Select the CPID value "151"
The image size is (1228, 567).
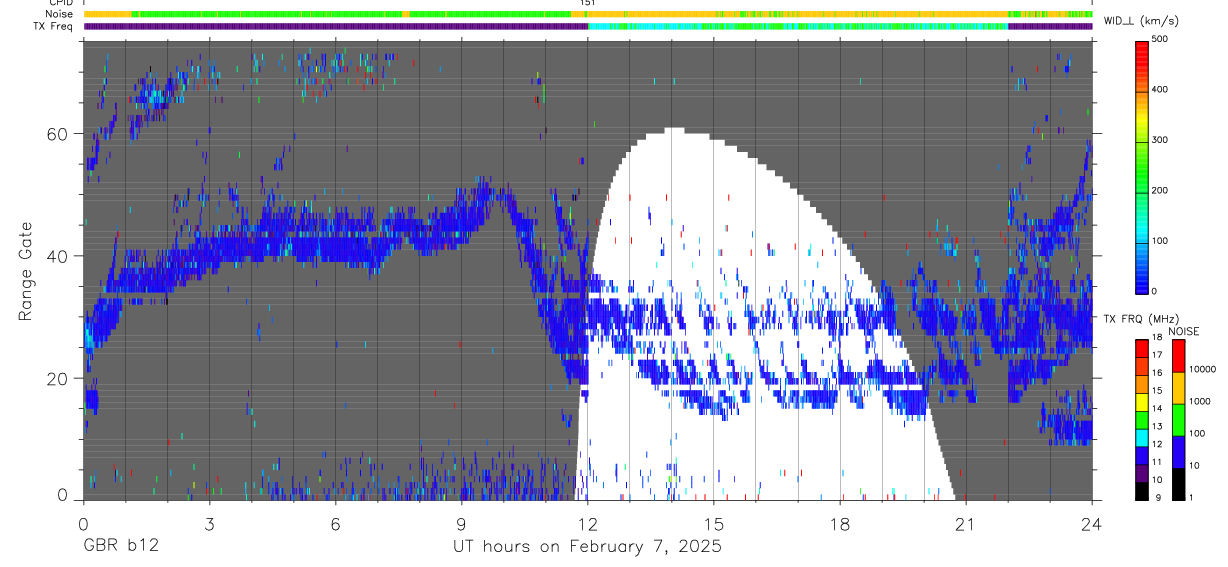coord(588,3)
